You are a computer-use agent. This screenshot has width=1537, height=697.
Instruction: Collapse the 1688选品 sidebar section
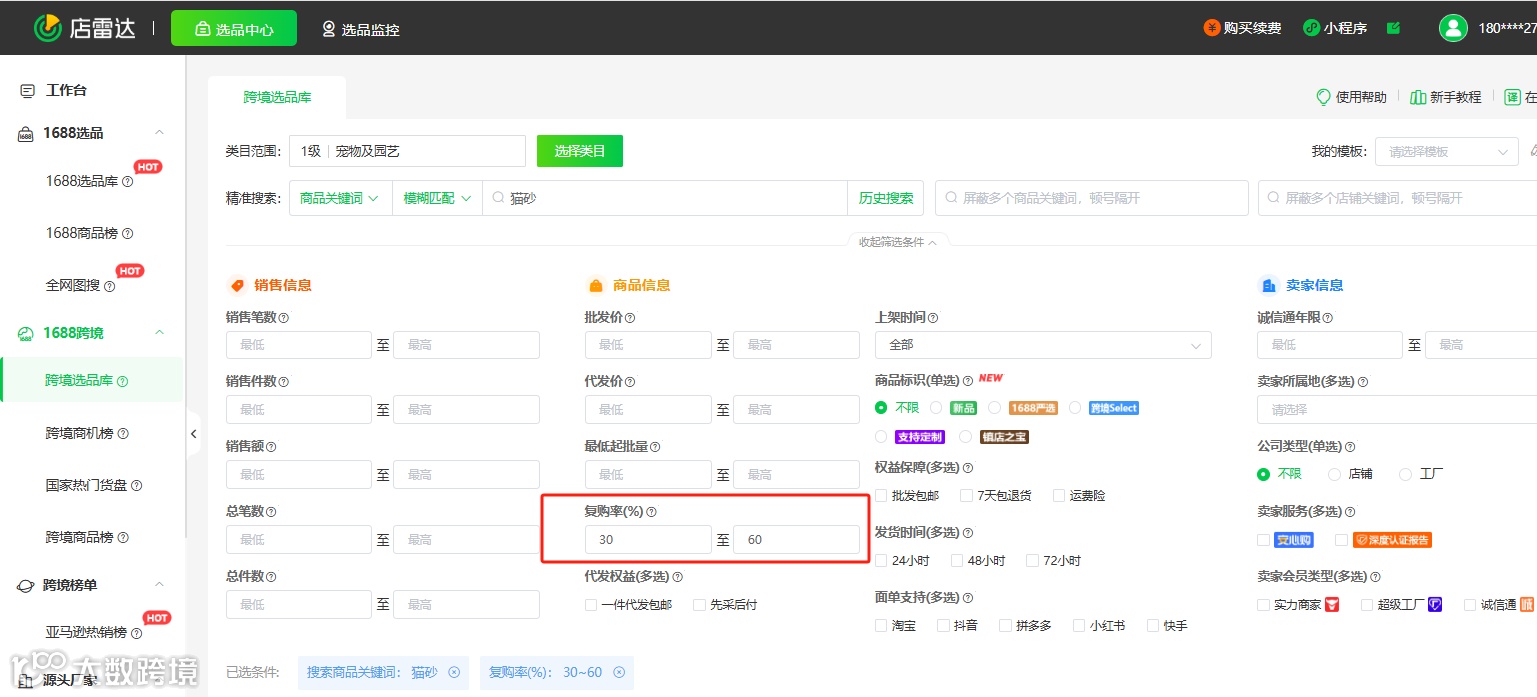159,133
